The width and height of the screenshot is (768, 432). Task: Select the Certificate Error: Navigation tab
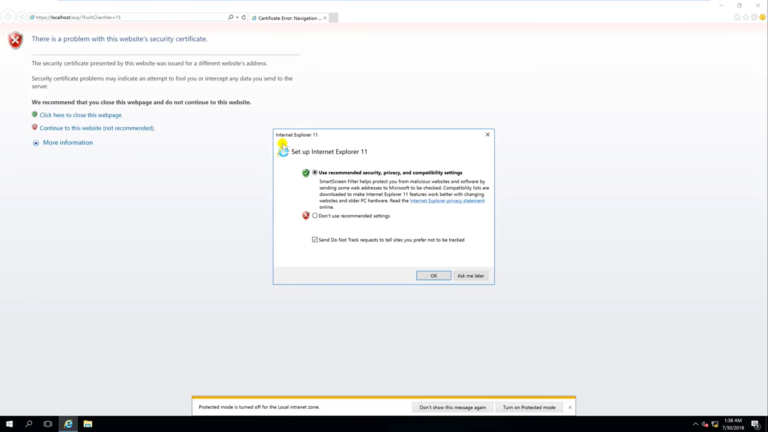click(288, 18)
